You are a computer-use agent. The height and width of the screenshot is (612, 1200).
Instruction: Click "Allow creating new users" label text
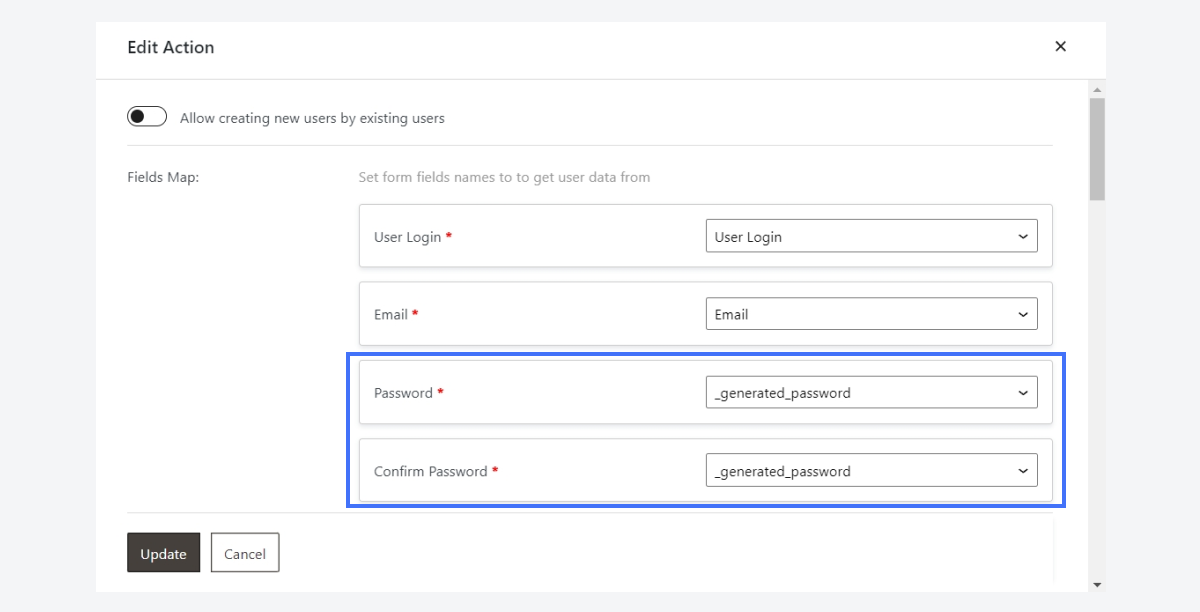tap(312, 118)
